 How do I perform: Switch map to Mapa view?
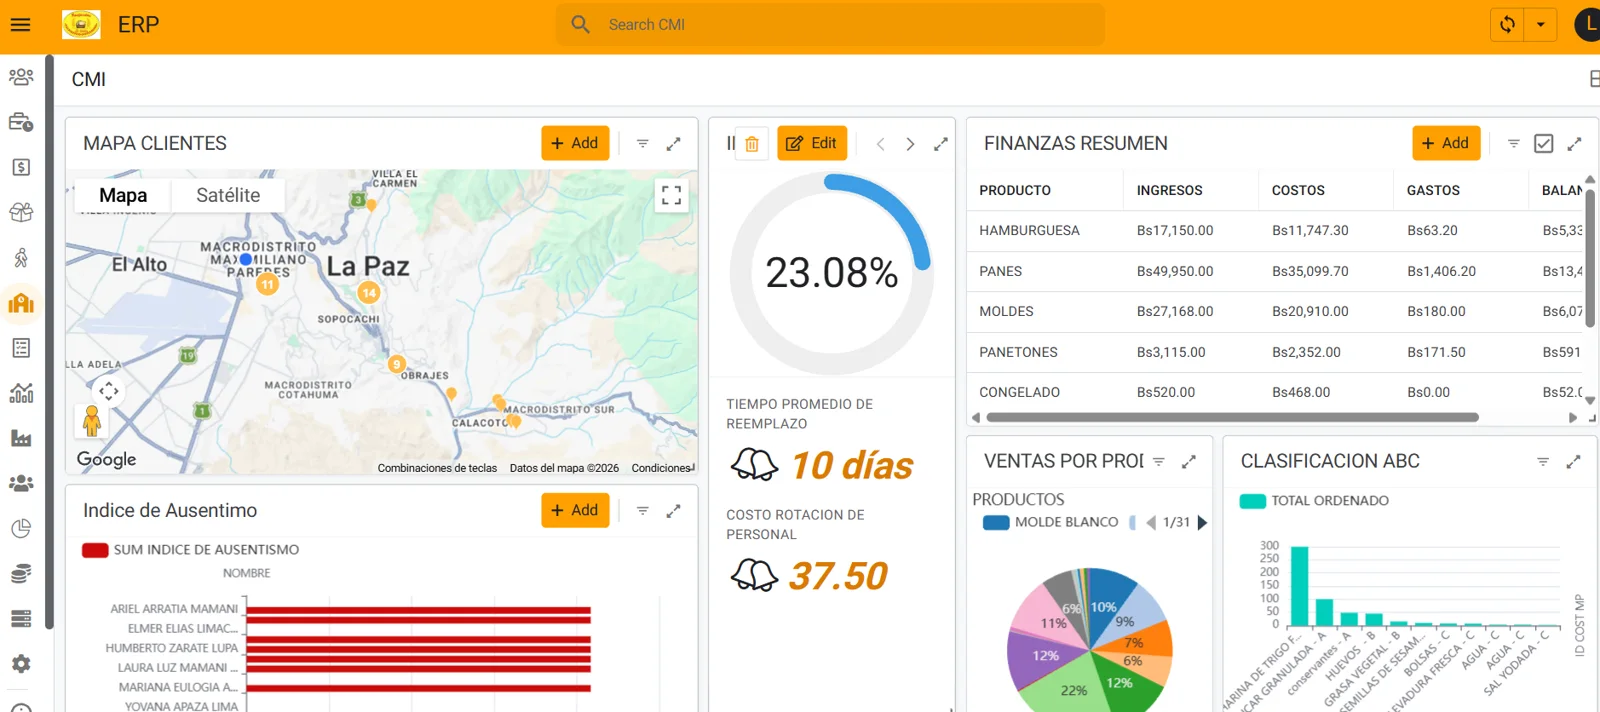pos(123,195)
